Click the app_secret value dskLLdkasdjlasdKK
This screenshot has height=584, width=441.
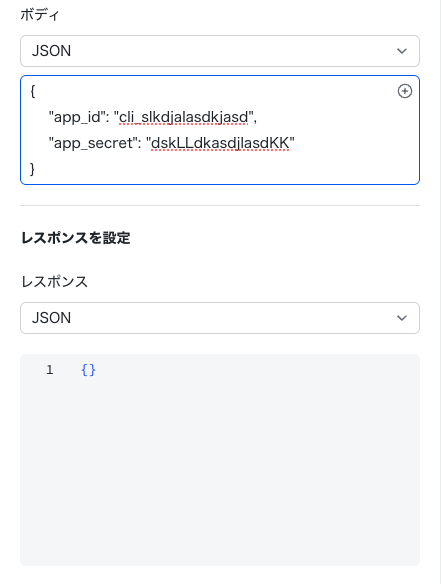(x=220, y=143)
